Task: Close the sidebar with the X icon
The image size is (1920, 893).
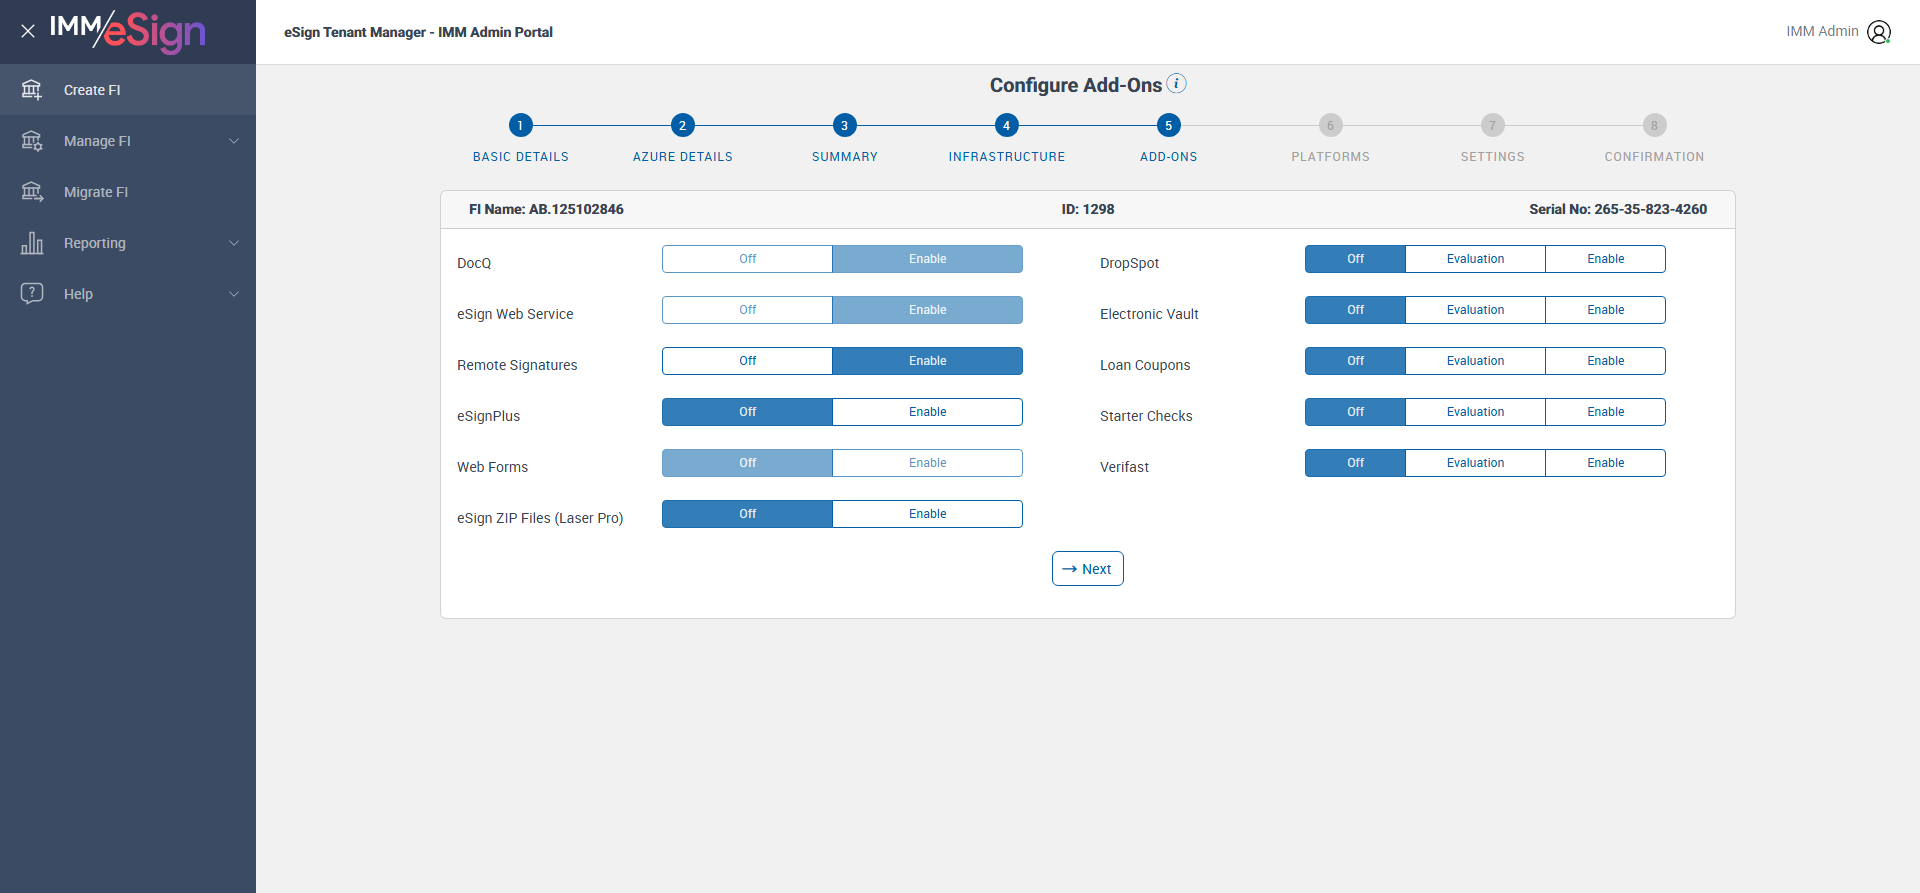Action: pyautogui.click(x=28, y=31)
